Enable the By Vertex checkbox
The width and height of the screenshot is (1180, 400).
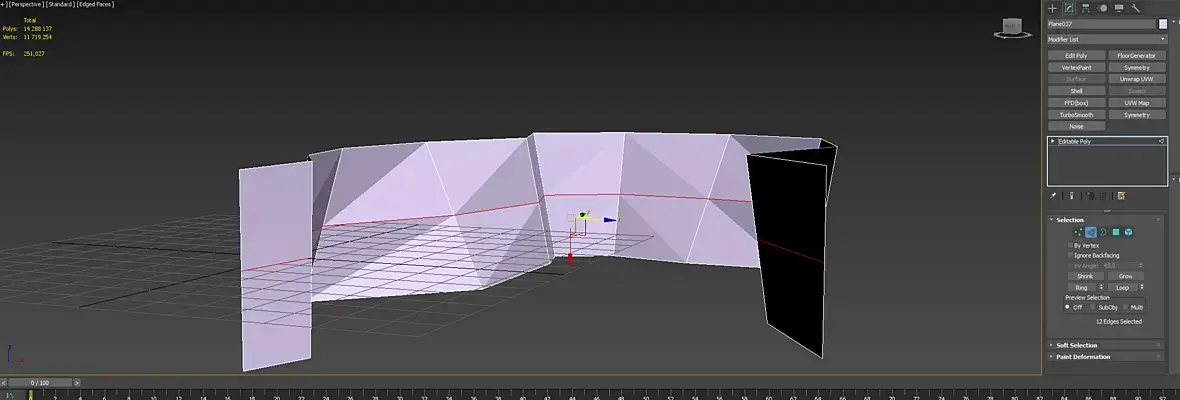pos(1072,245)
